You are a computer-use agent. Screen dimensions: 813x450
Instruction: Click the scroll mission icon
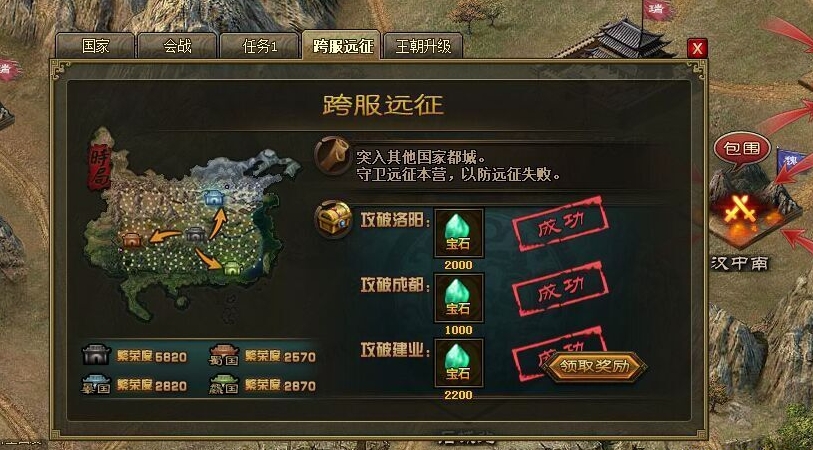point(332,154)
